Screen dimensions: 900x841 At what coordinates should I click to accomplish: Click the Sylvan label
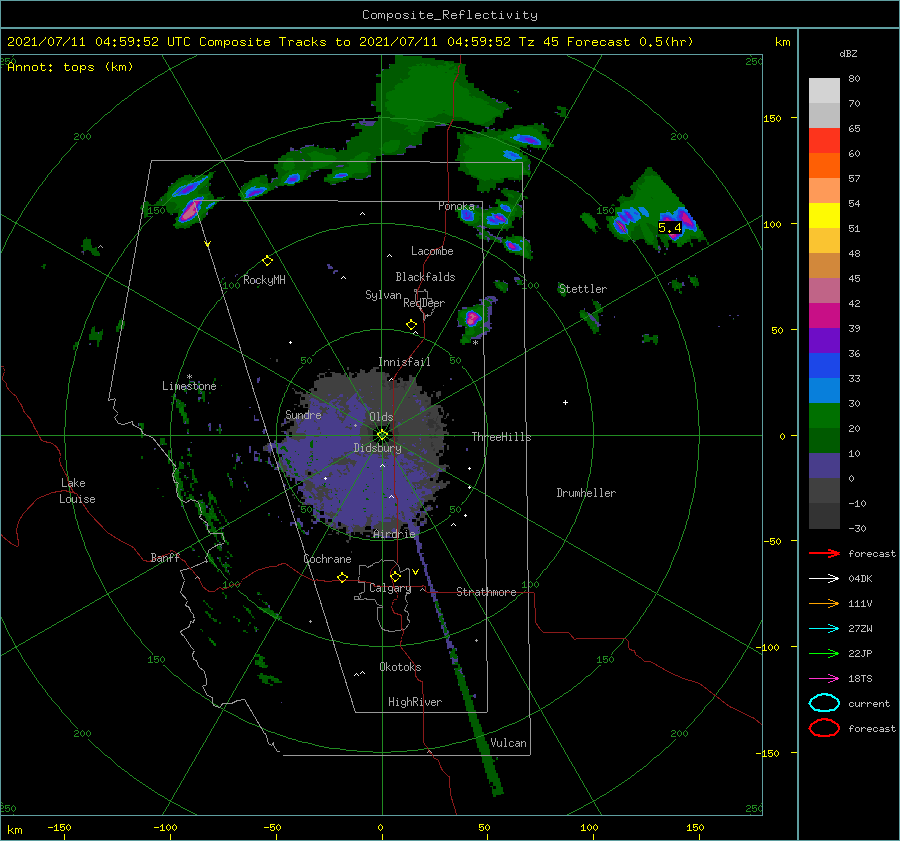click(383, 295)
